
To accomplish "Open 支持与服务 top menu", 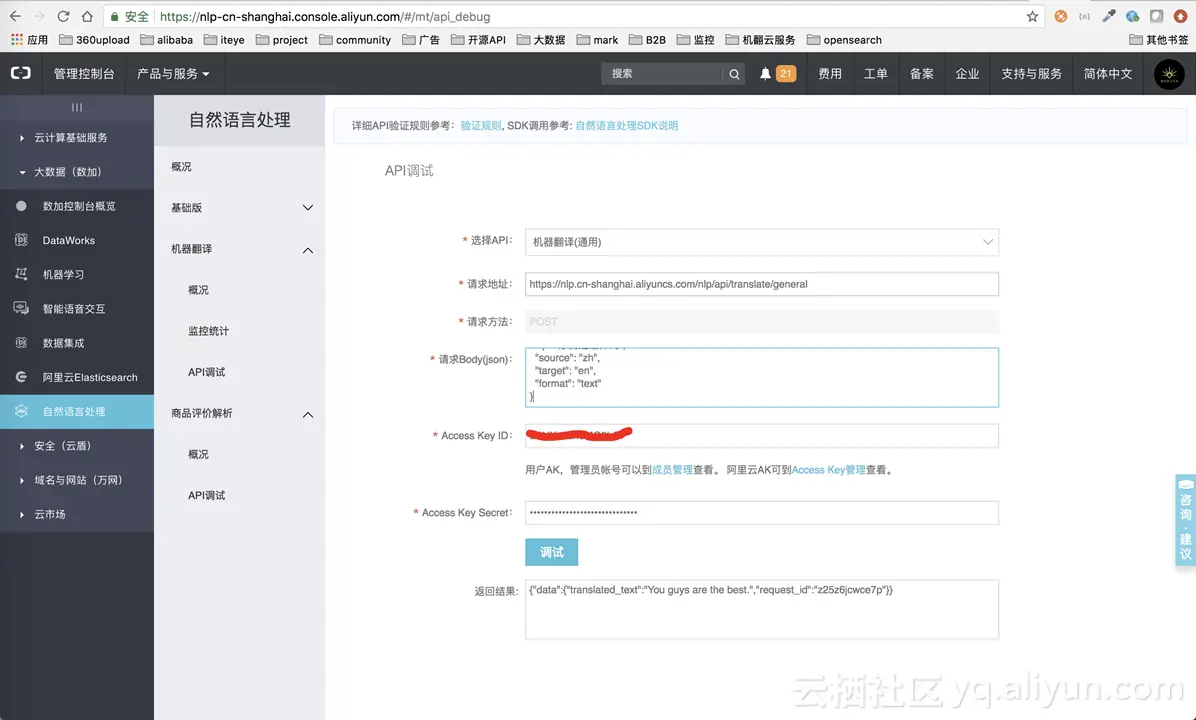I will [1031, 73].
